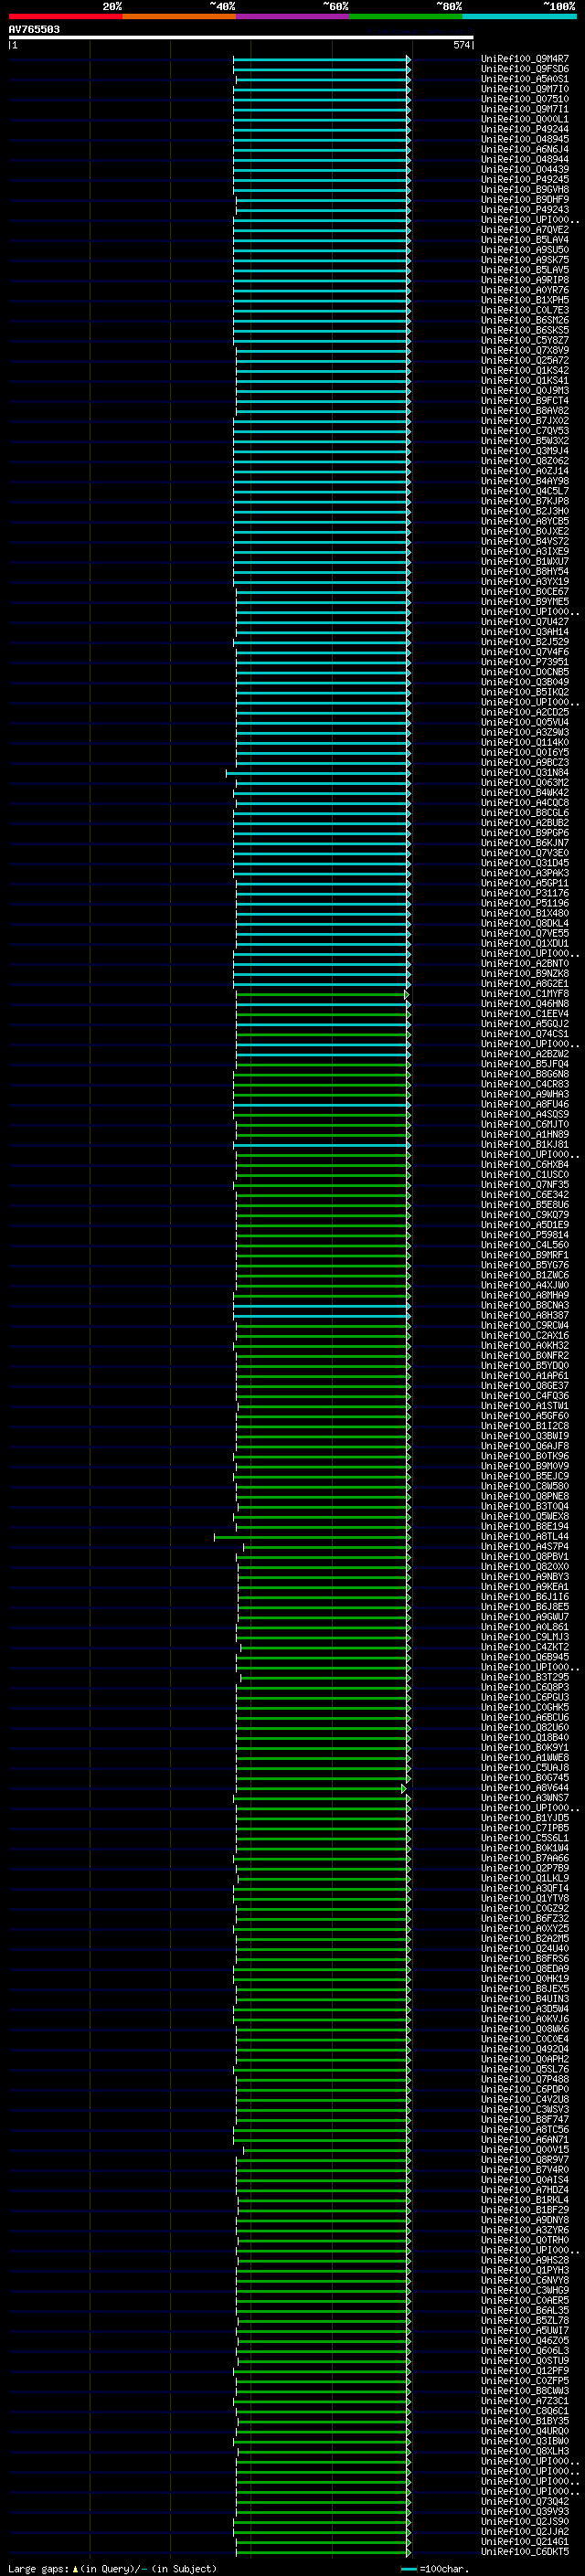Screen dimensions: 585x2576
Task: Click the UniRef100_B1KJ81 label
Action: (525, 1144)
